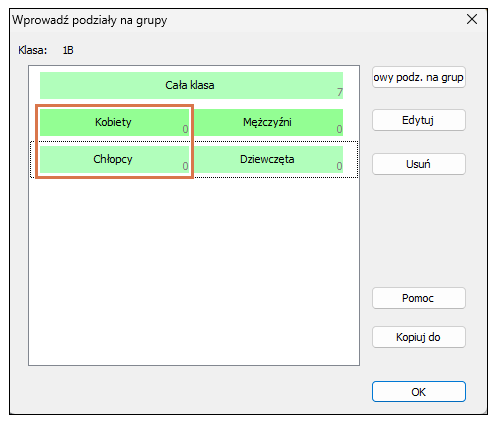Screen dimensions: 495x423
Task: Click the student count 7 in Cała klasa
Action: 339,92
